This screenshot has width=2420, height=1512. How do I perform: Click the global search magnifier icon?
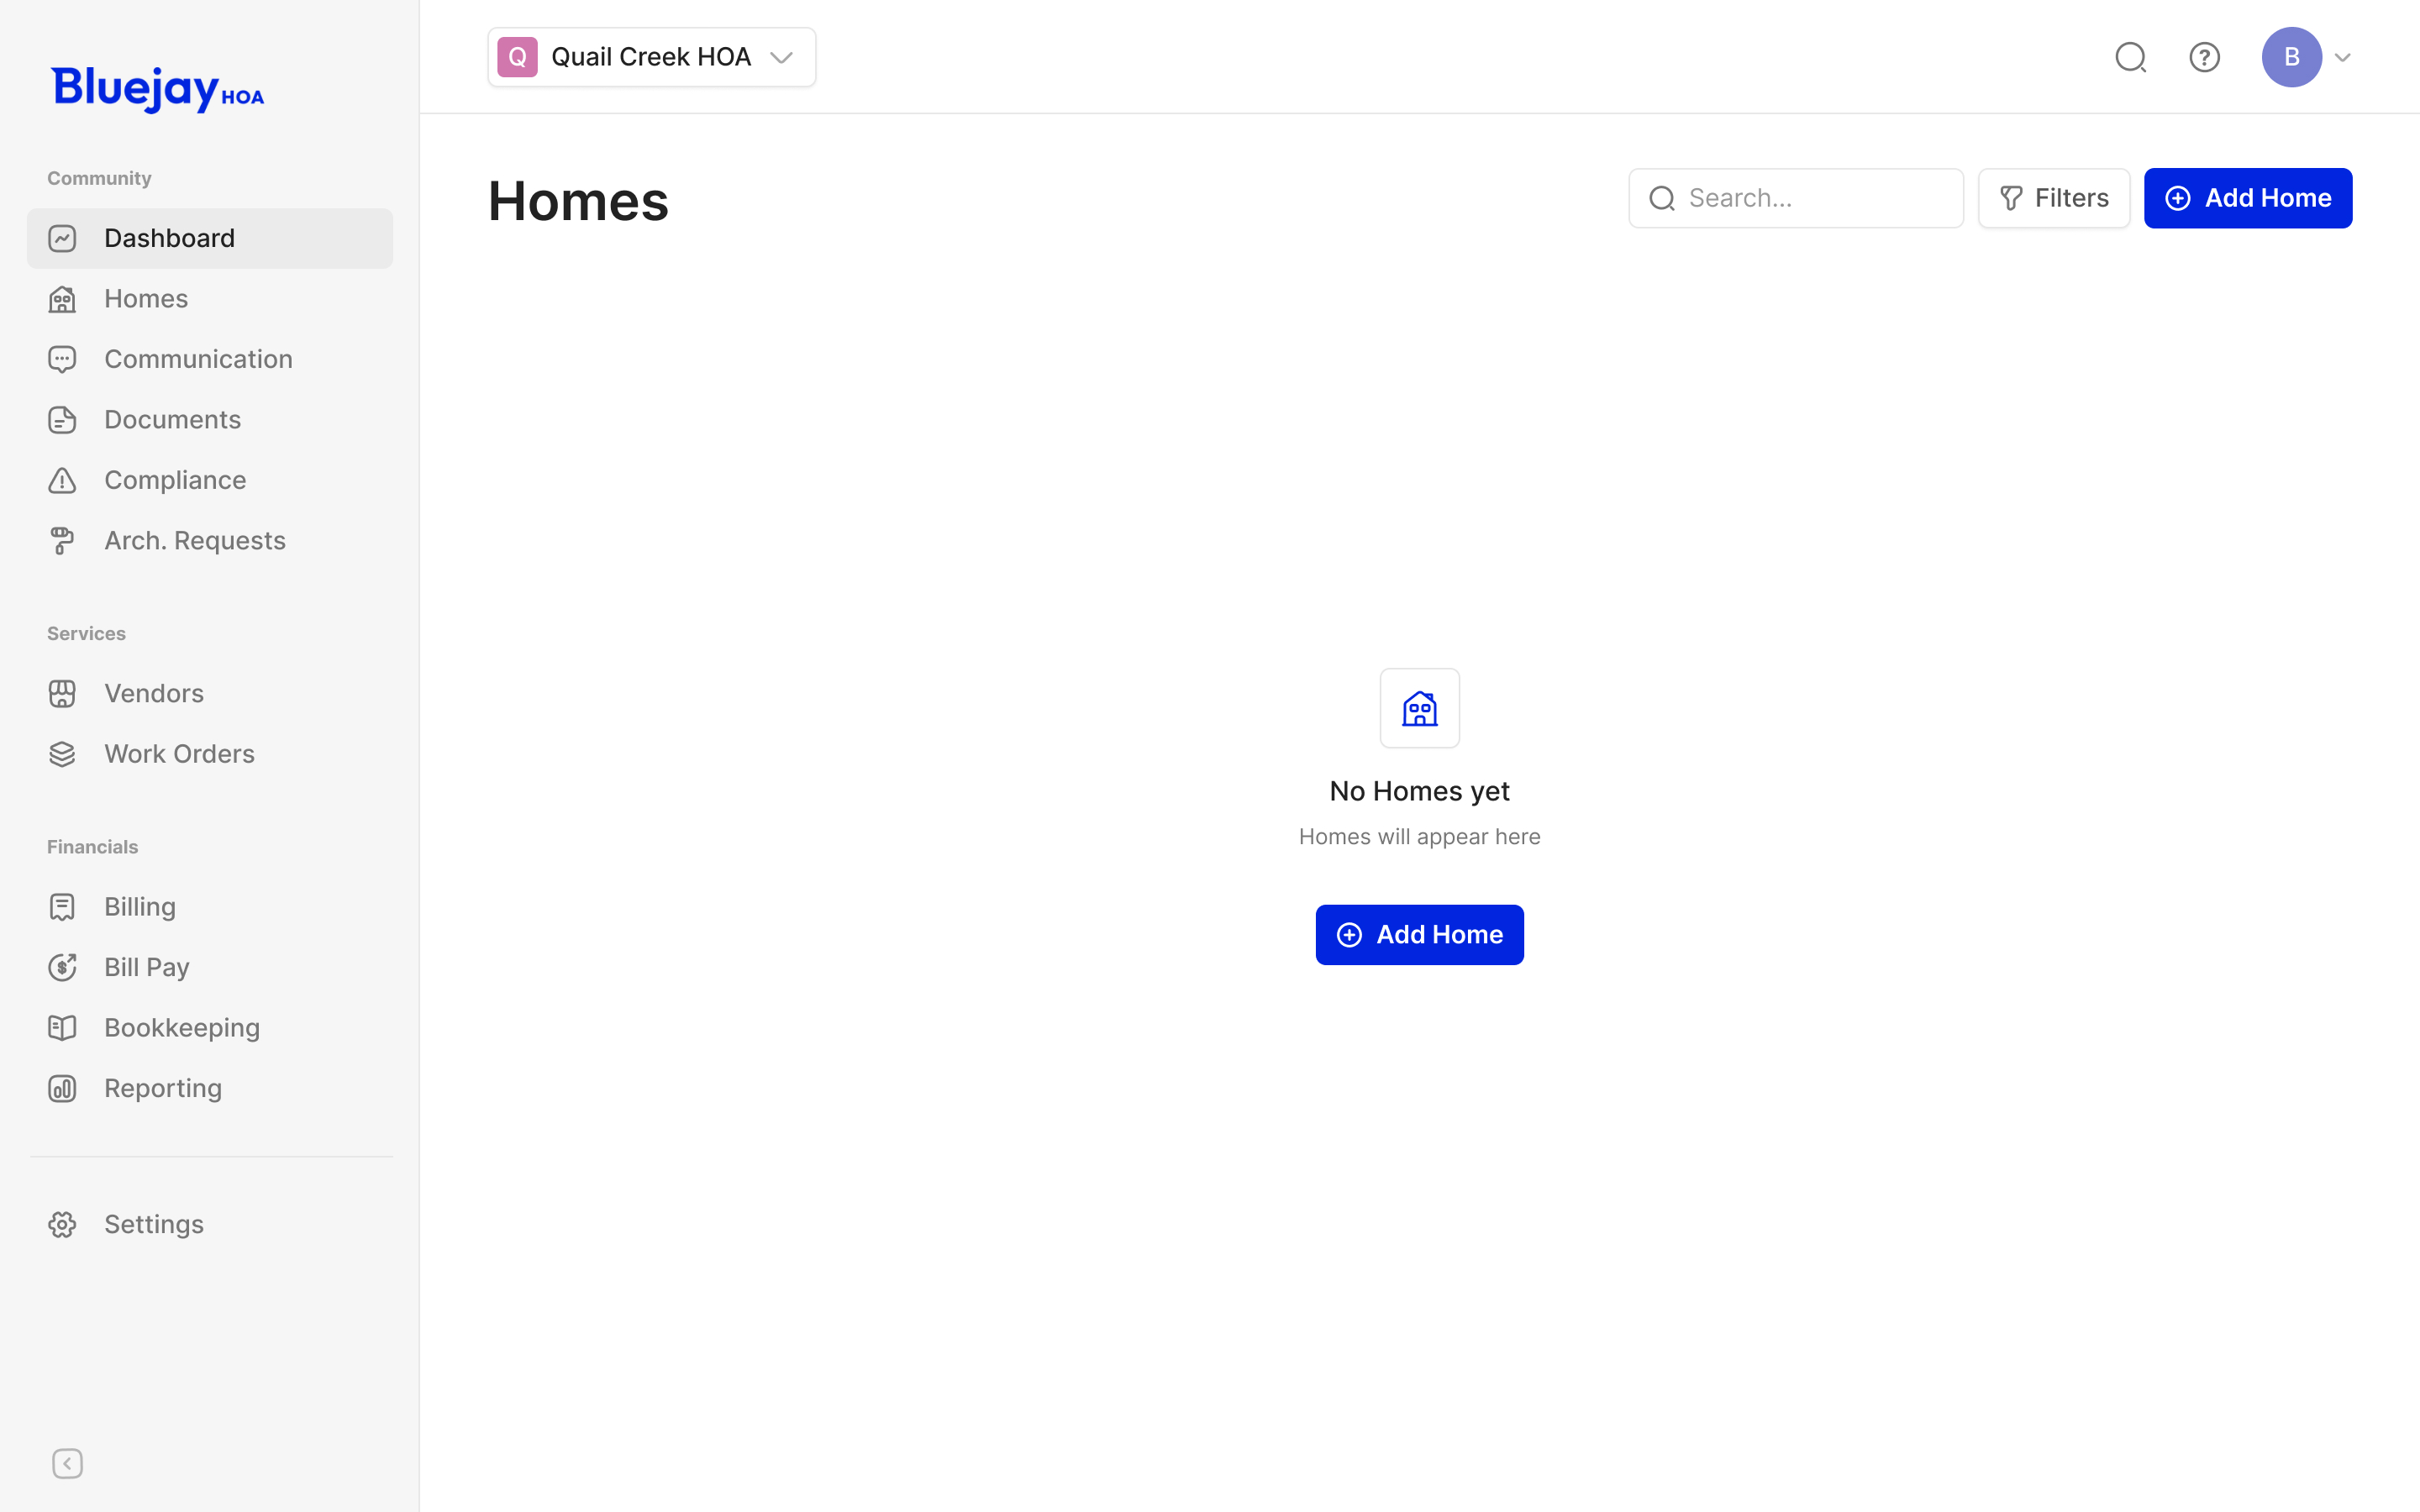[x=2130, y=57]
